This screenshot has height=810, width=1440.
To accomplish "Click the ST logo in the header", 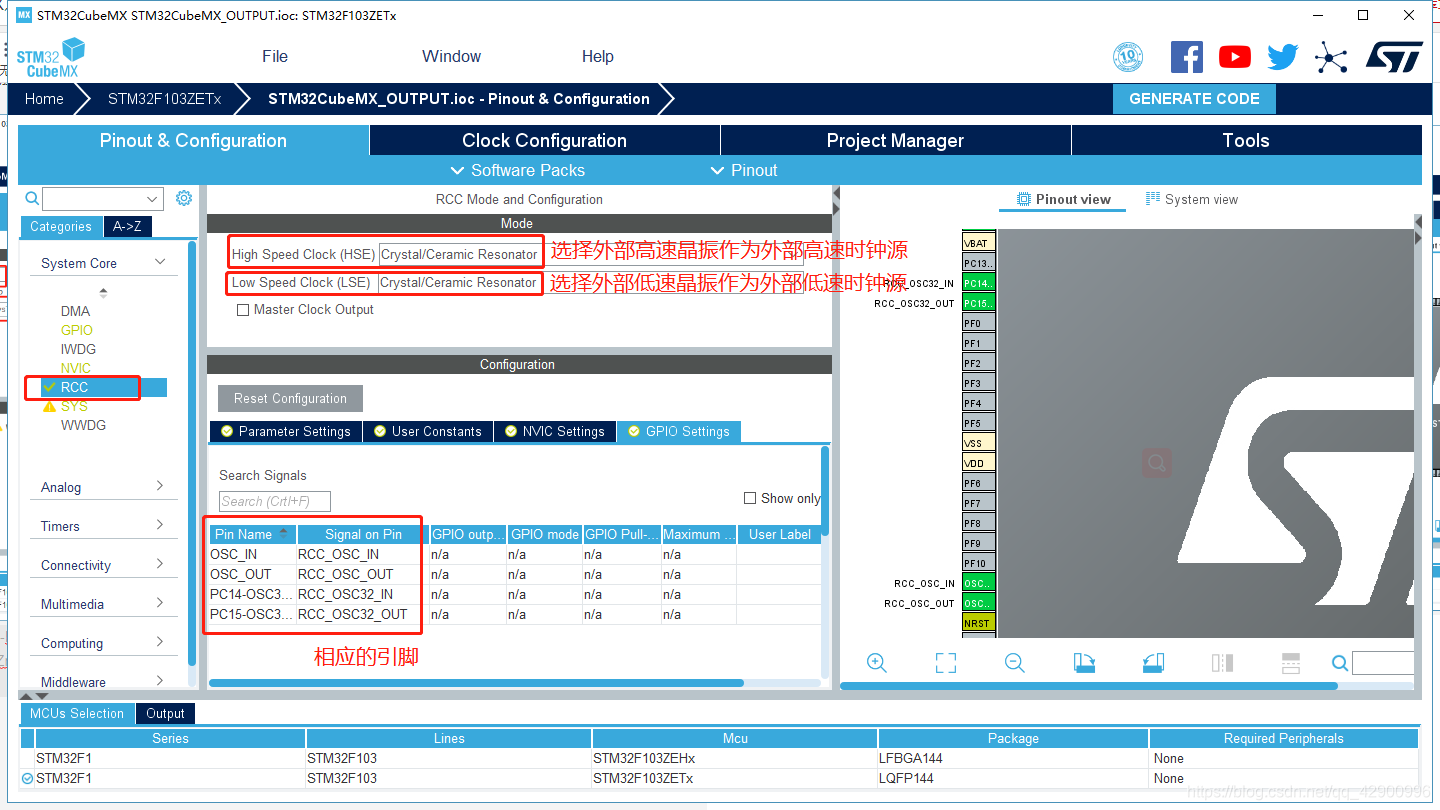I will tap(1394, 57).
